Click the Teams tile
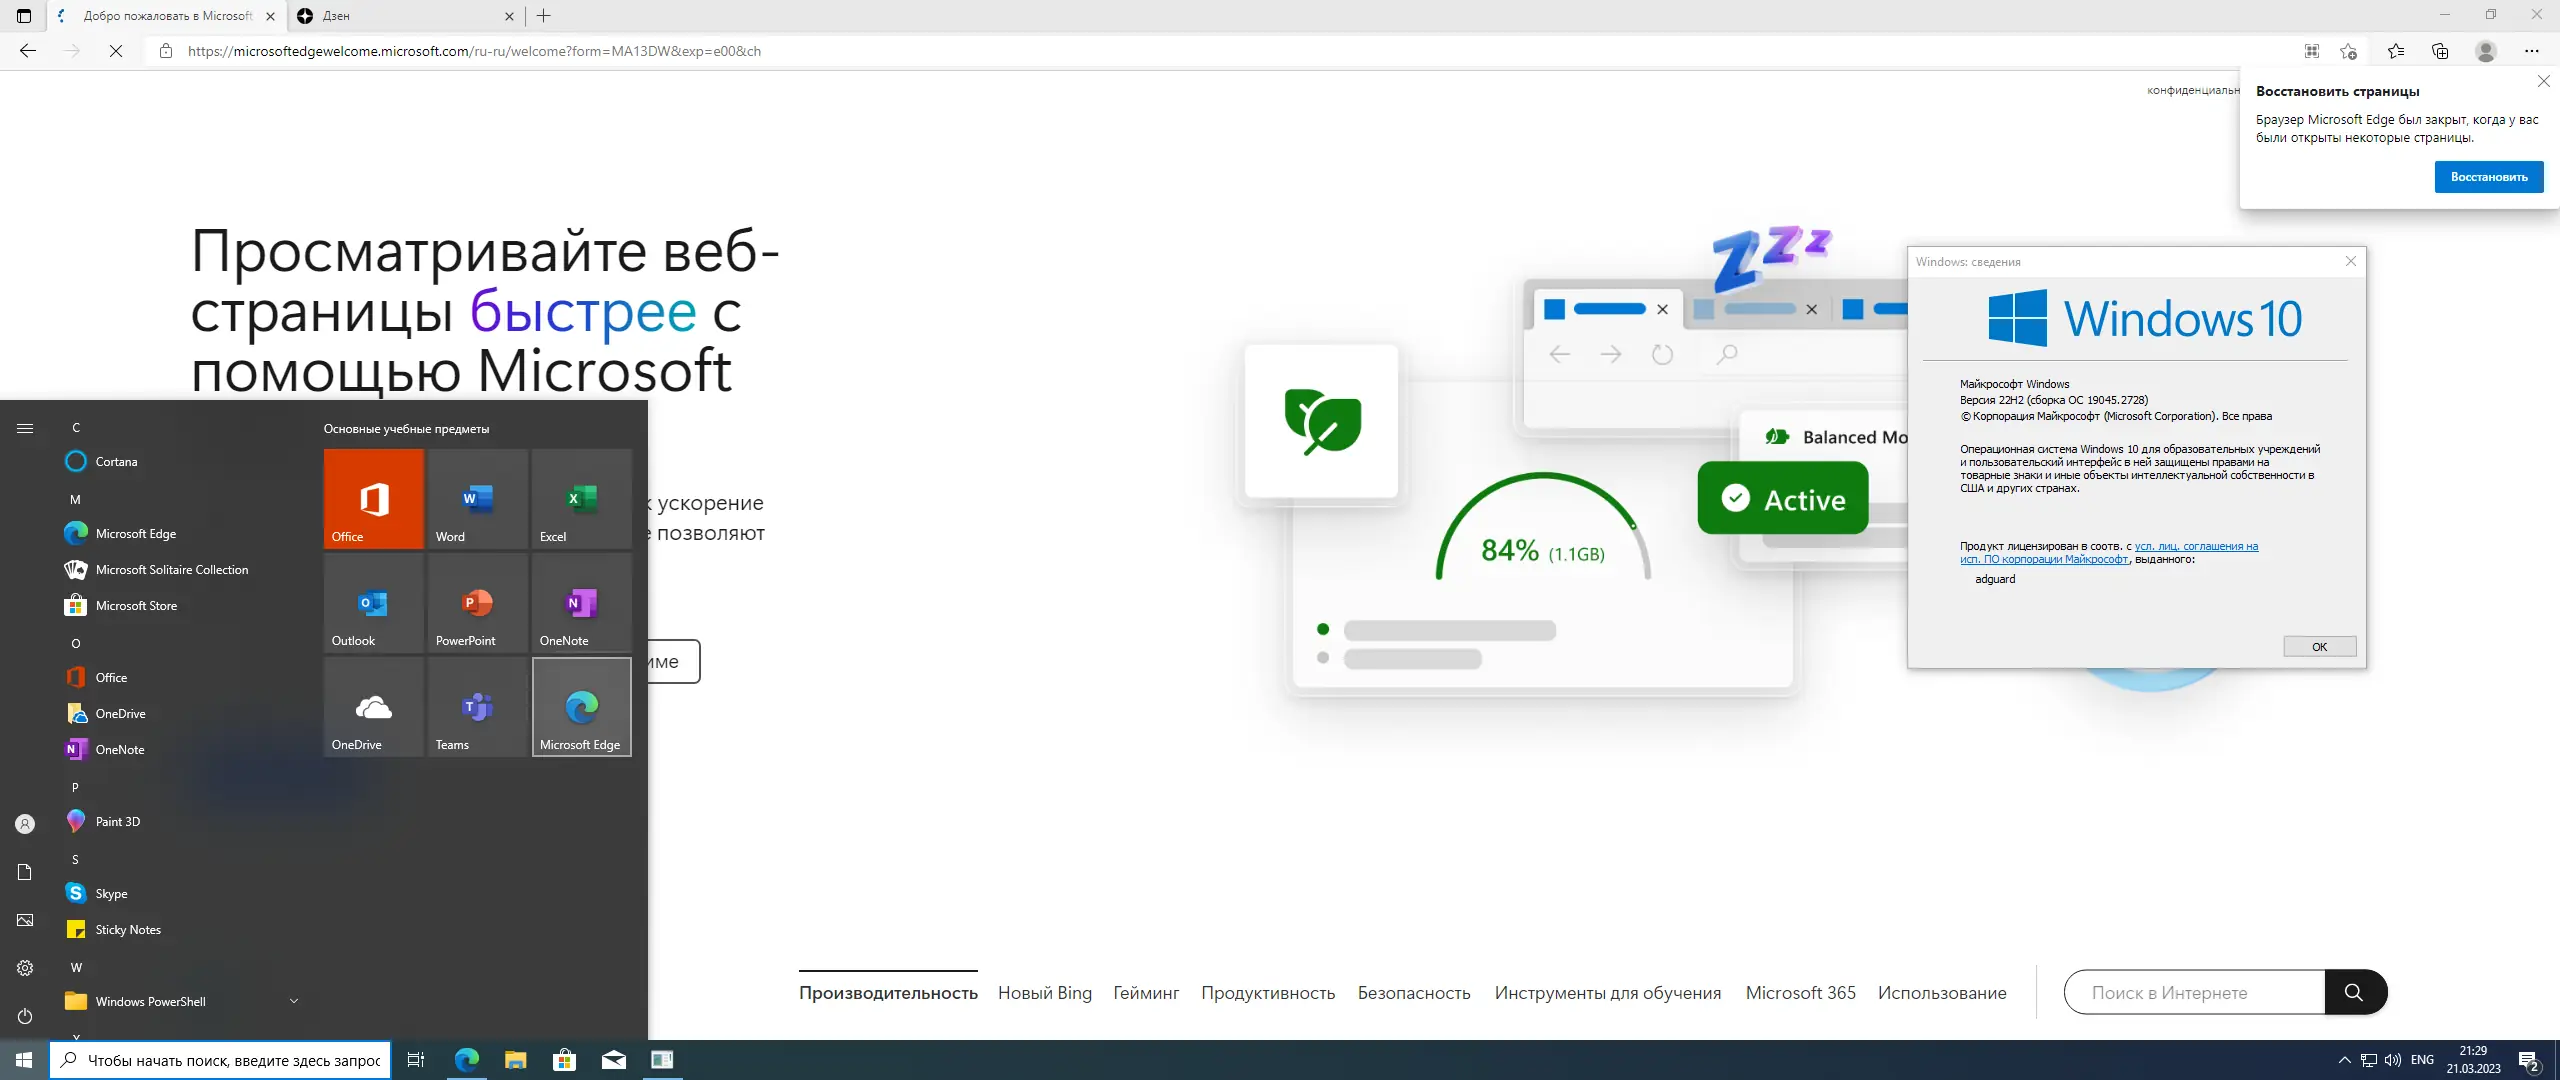 [x=477, y=707]
